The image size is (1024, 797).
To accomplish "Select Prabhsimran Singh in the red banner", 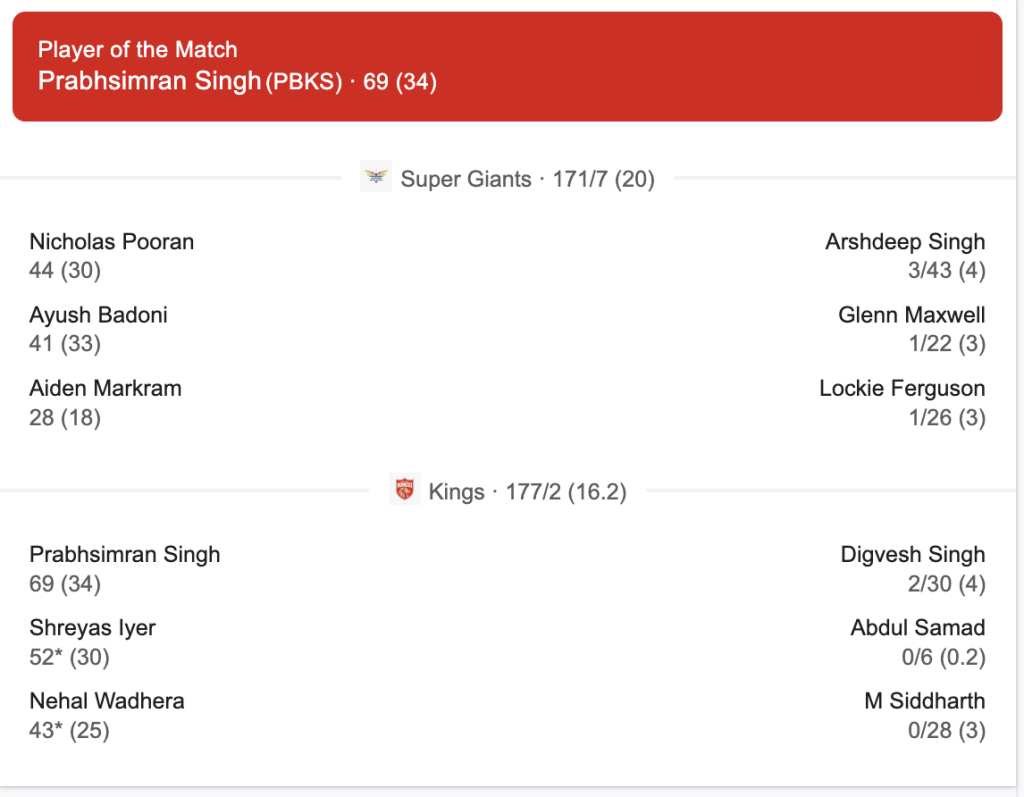I will [x=149, y=81].
